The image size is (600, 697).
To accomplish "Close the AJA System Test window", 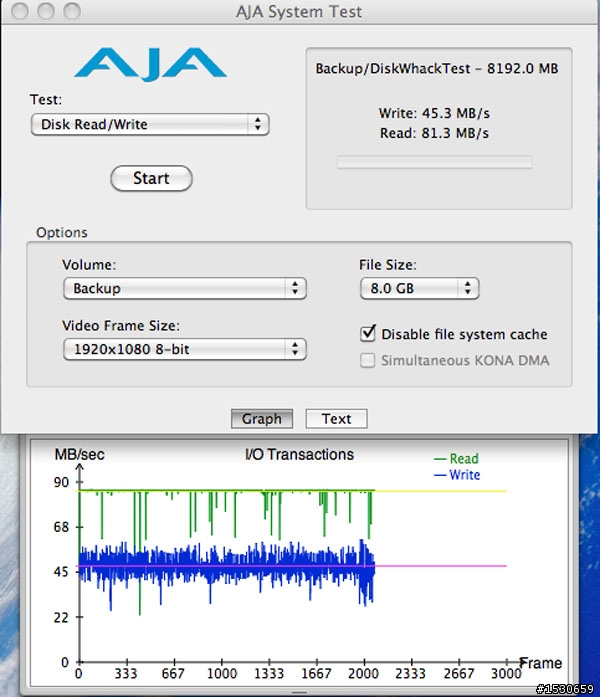I will pyautogui.click(x=20, y=11).
